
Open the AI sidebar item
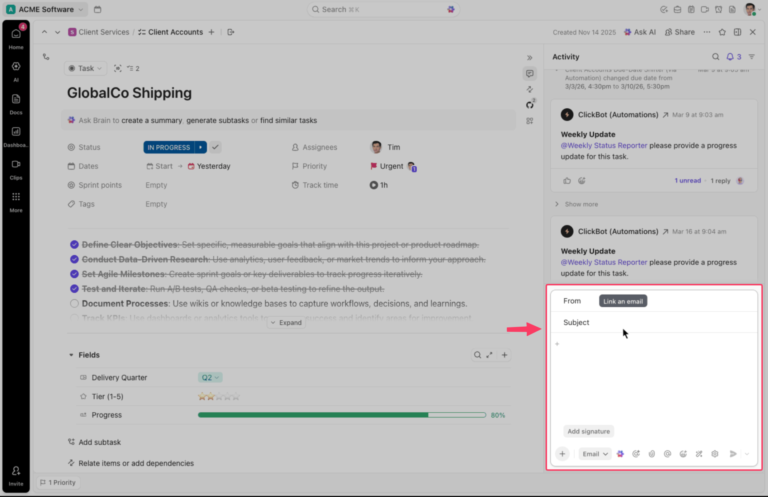(x=16, y=71)
